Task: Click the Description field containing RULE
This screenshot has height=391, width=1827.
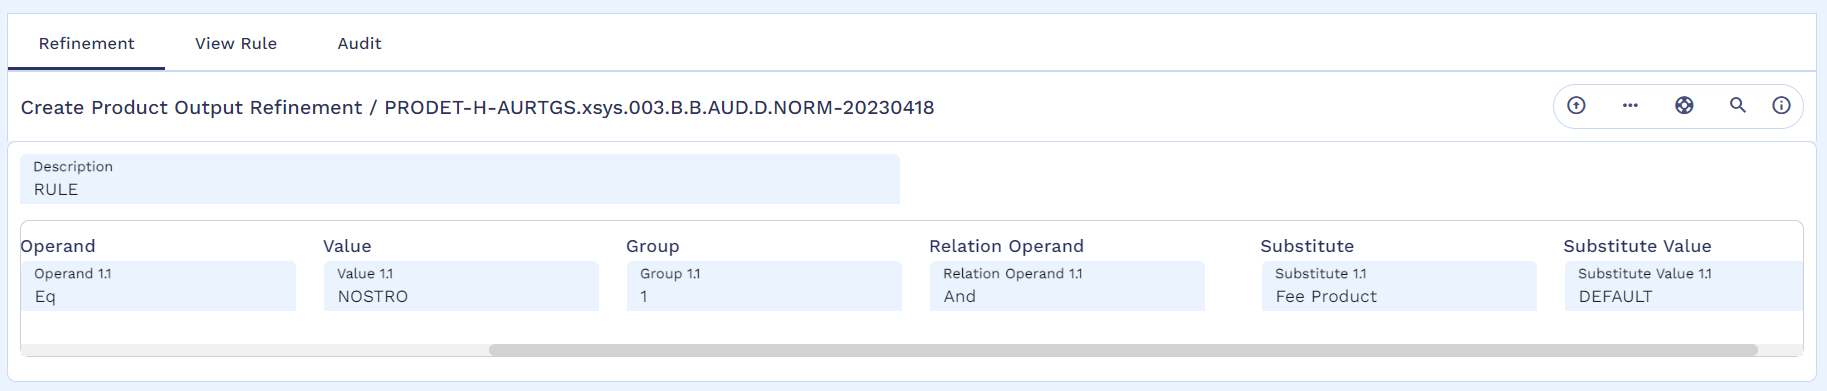Action: [460, 179]
